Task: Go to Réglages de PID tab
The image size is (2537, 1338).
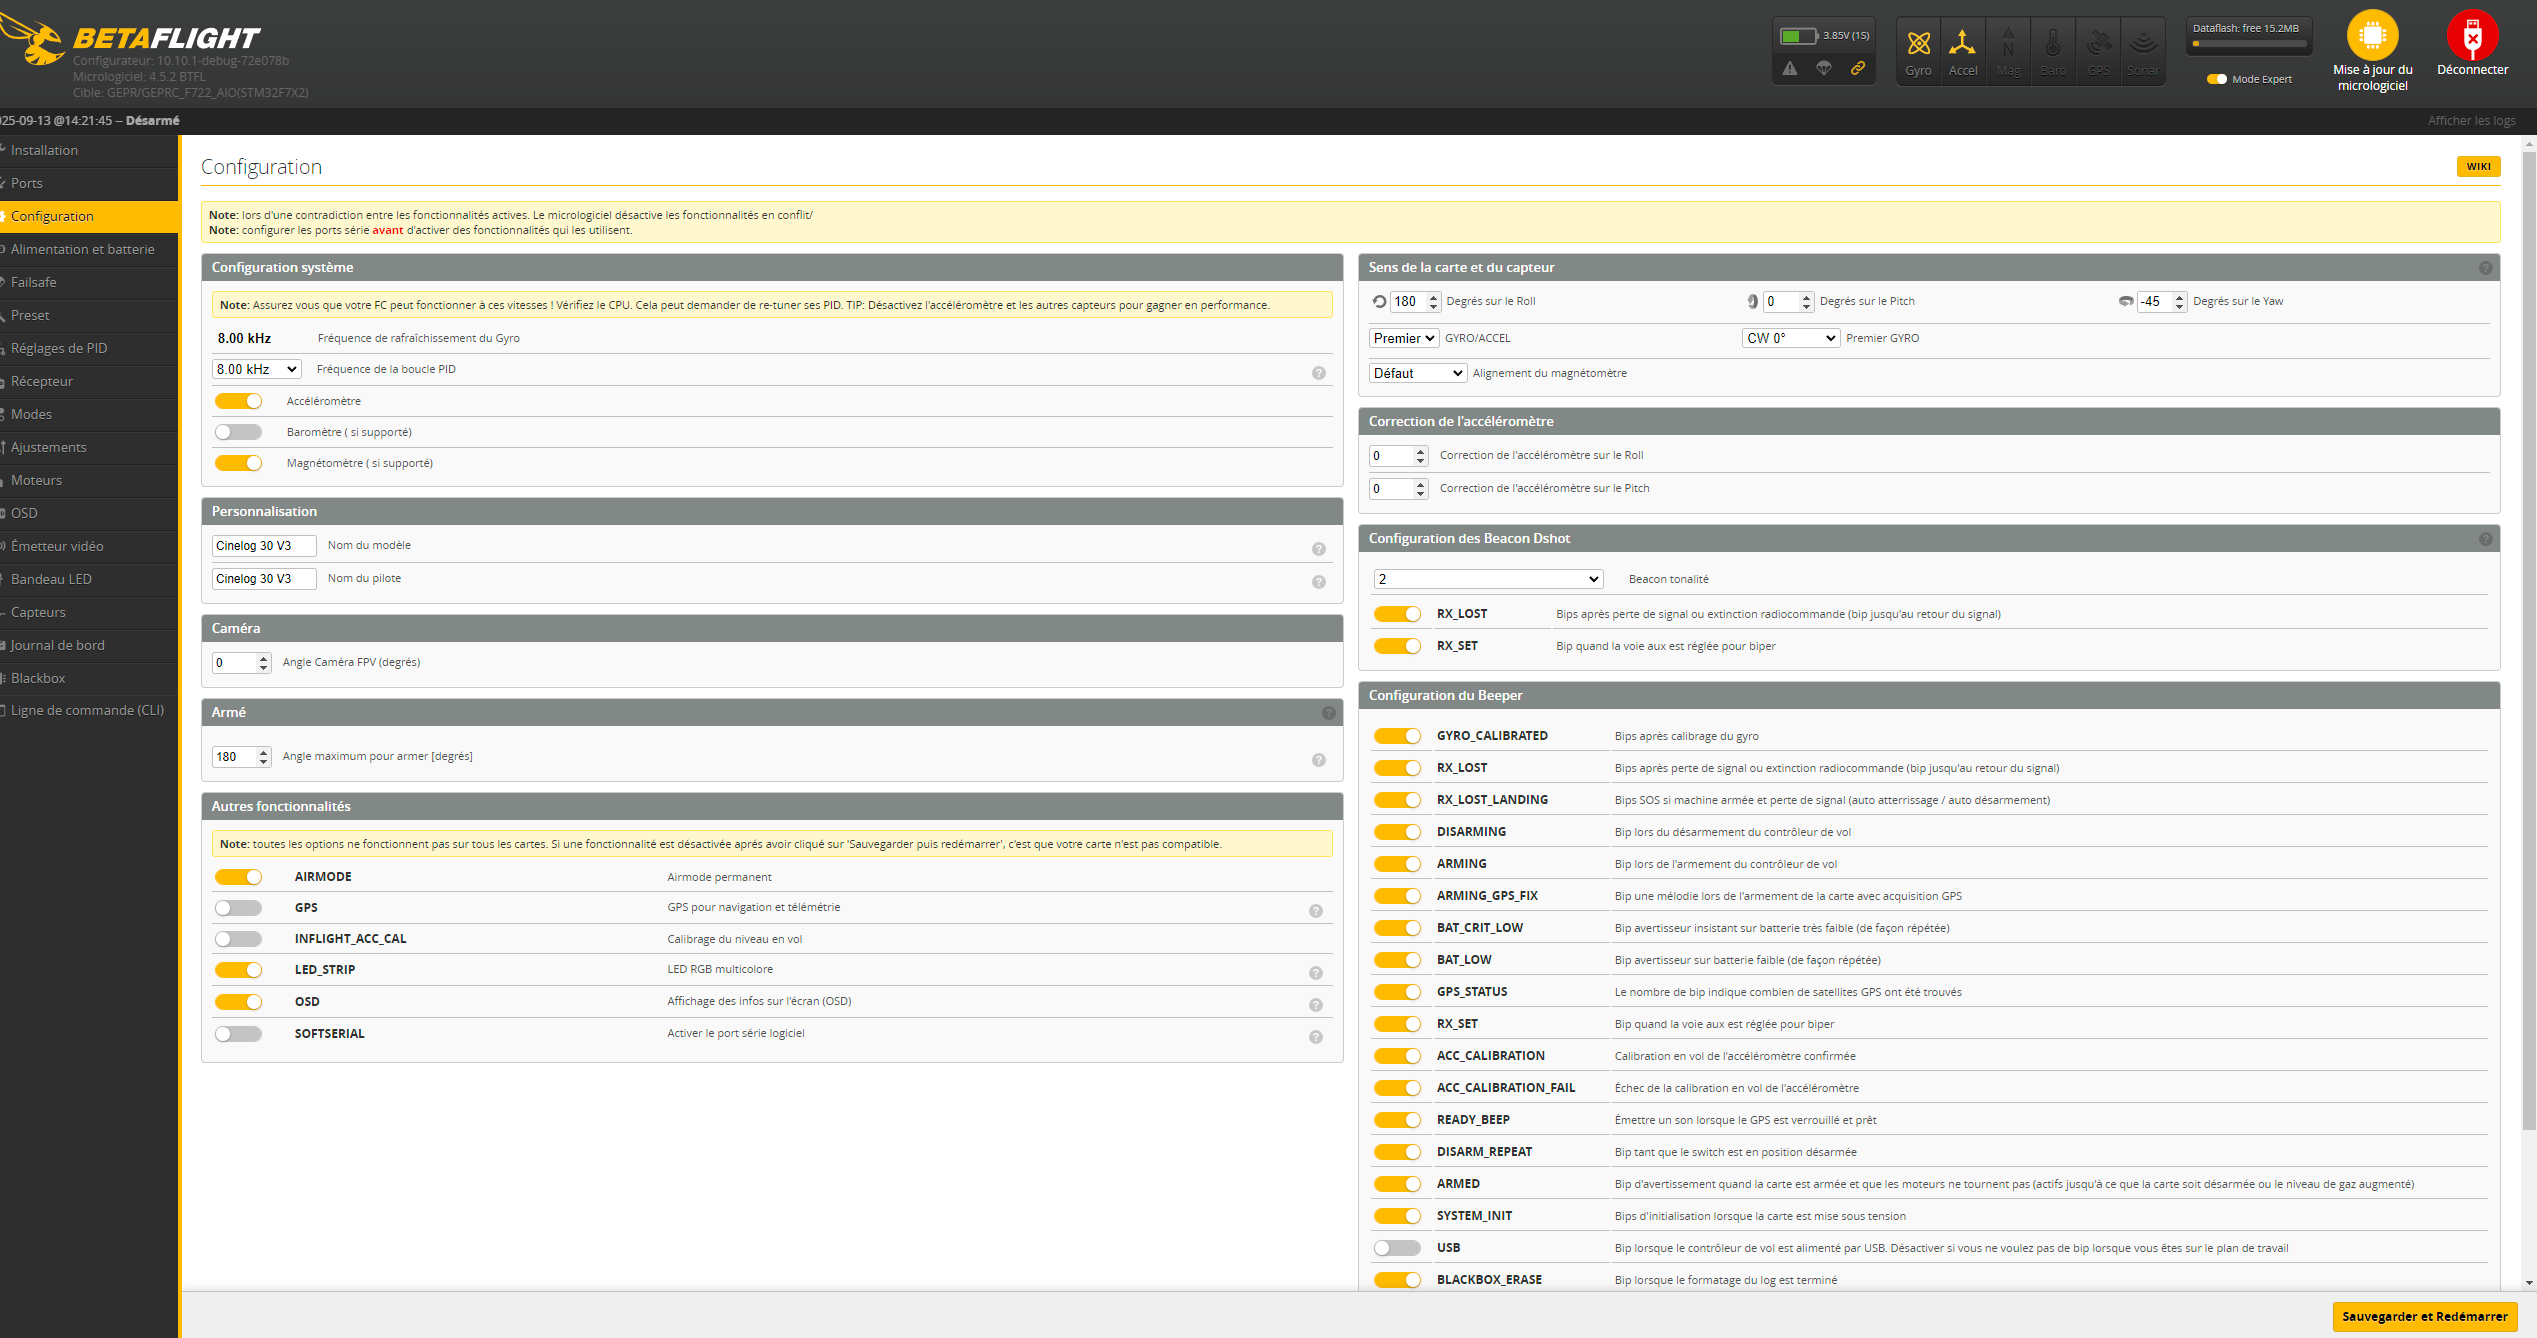Action: (59, 348)
